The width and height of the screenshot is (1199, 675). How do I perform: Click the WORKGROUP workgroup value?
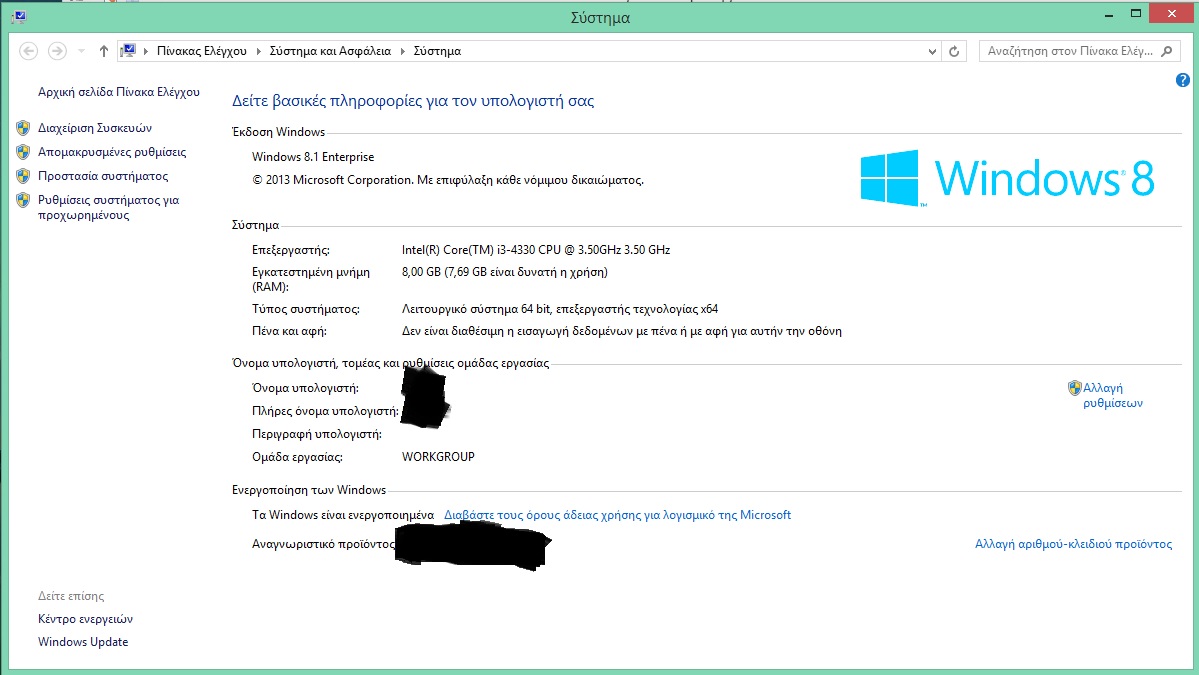pos(438,457)
